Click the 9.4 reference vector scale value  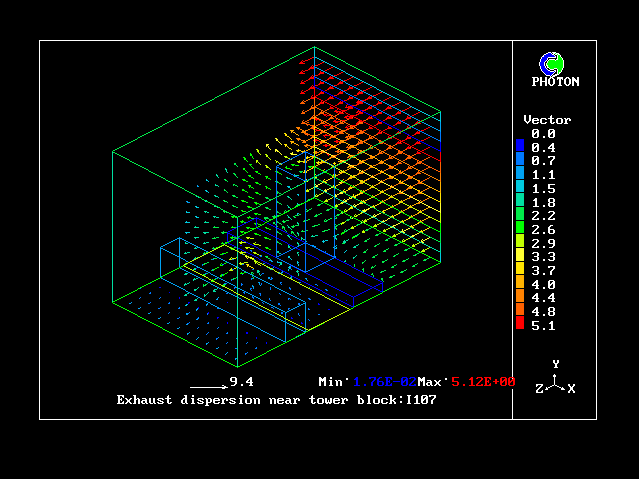[x=240, y=382]
